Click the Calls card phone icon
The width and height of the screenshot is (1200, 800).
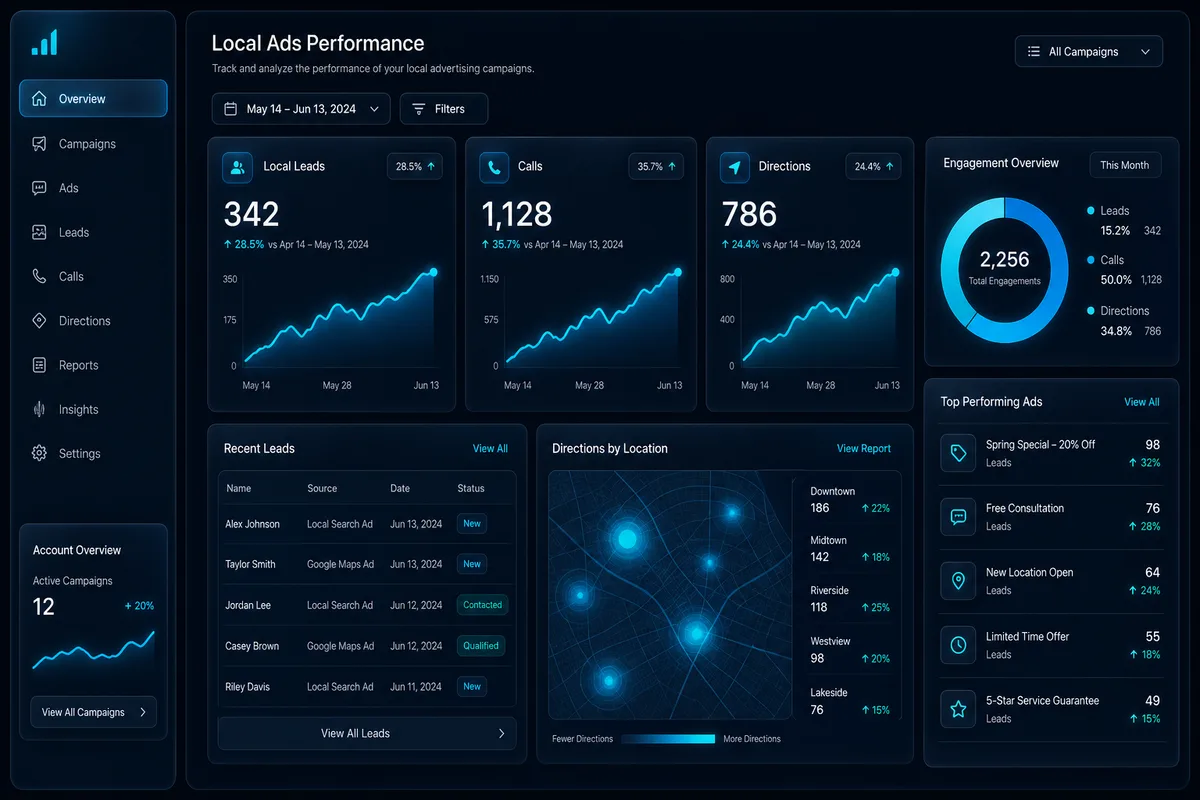click(494, 167)
